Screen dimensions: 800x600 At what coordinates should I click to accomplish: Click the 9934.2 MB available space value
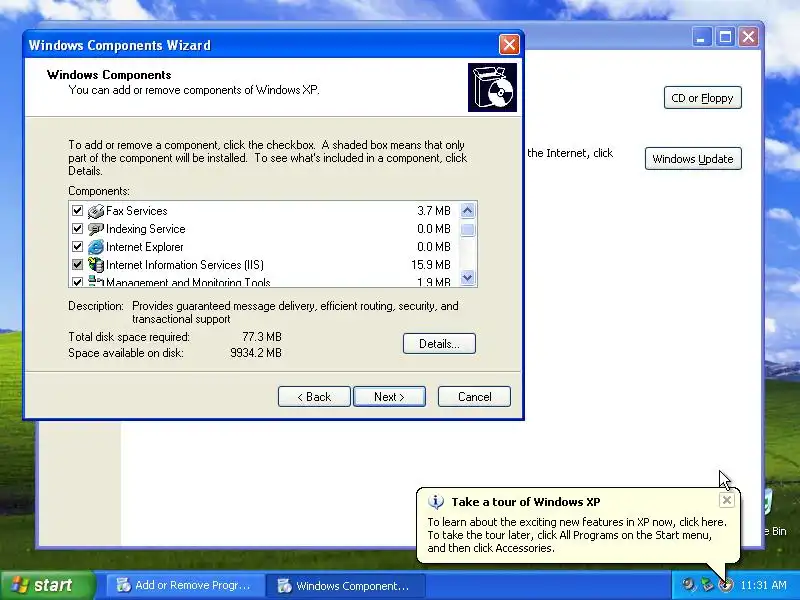click(256, 353)
